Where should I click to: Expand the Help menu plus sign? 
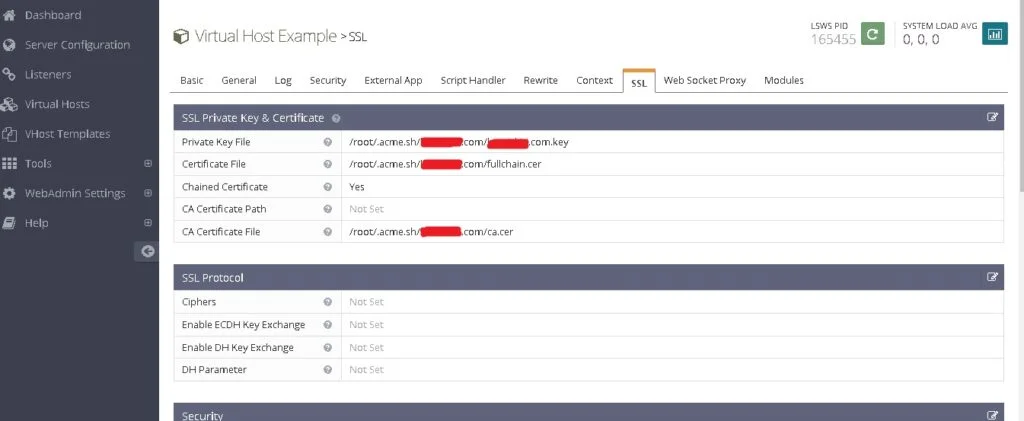pos(148,223)
